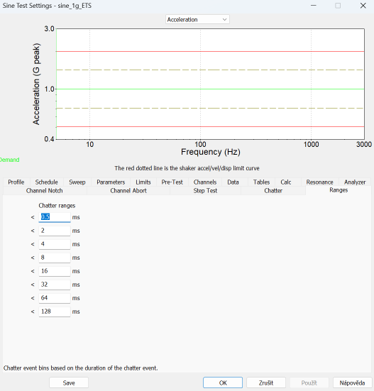Image resolution: width=374 pixels, height=391 pixels.
Task: Click the red dotted line description text
Action: [x=187, y=168]
